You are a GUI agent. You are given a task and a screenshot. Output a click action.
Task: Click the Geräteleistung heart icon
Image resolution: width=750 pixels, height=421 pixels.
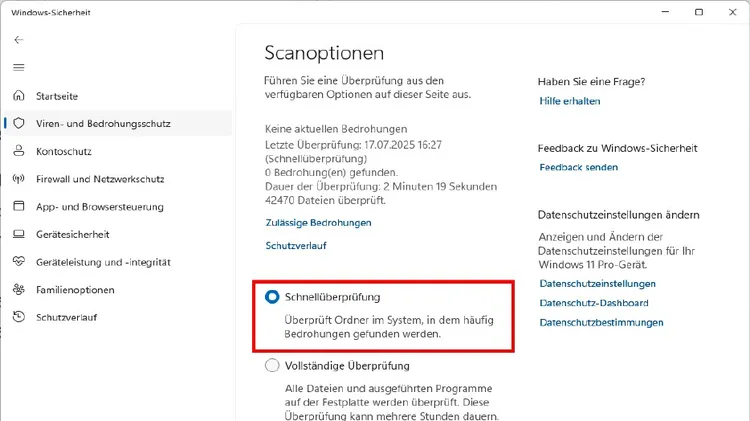click(19, 262)
